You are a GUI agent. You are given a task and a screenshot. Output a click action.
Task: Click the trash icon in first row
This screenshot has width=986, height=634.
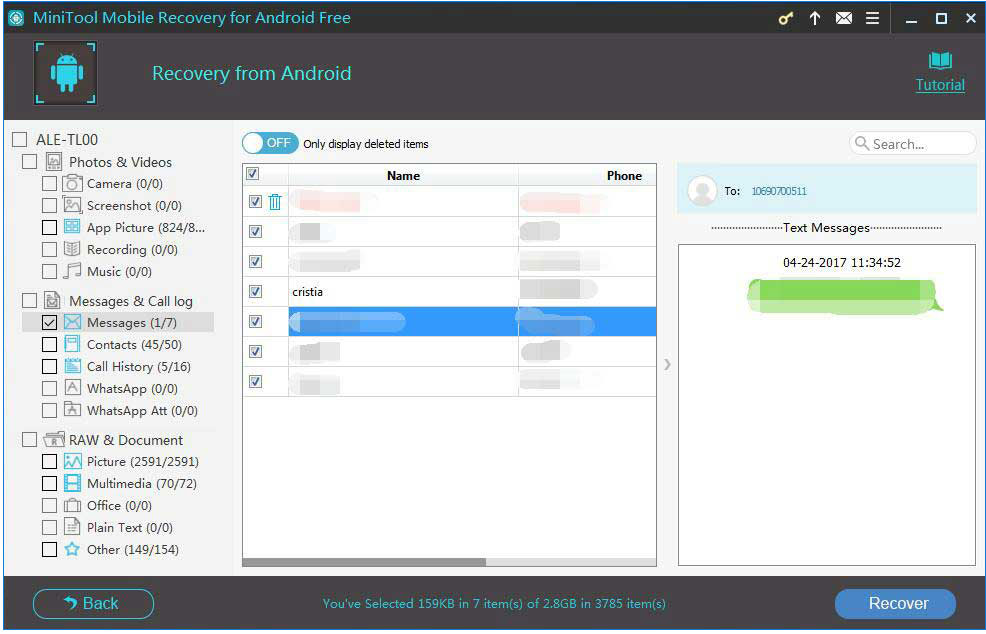[x=275, y=202]
